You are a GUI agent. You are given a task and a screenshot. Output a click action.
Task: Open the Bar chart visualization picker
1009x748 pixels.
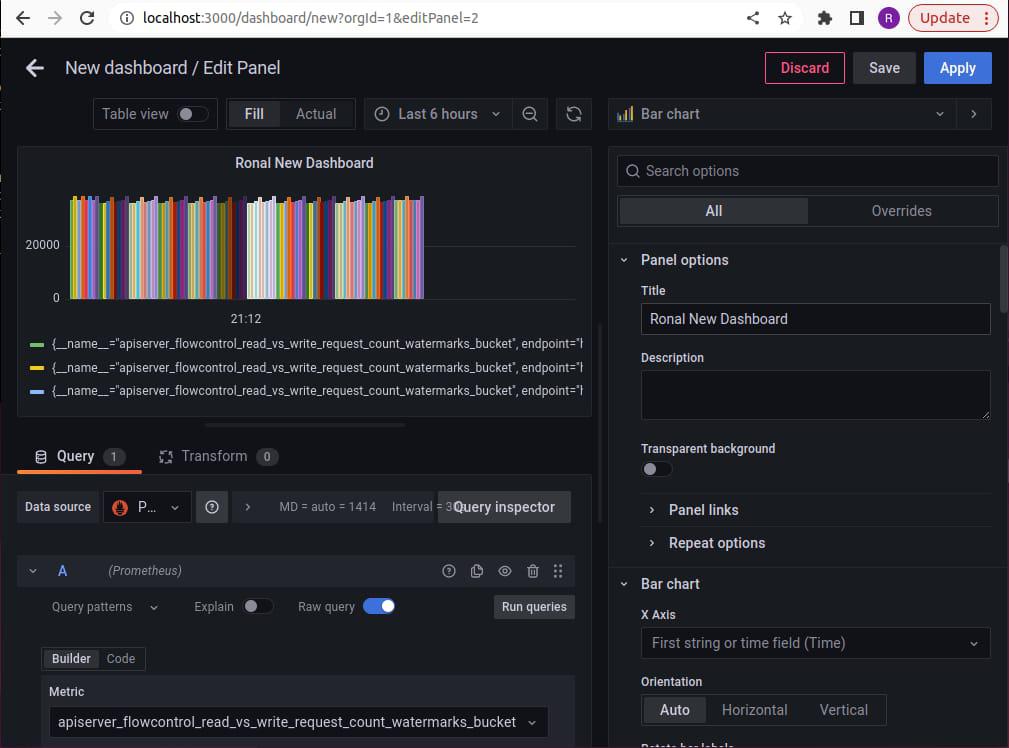782,114
